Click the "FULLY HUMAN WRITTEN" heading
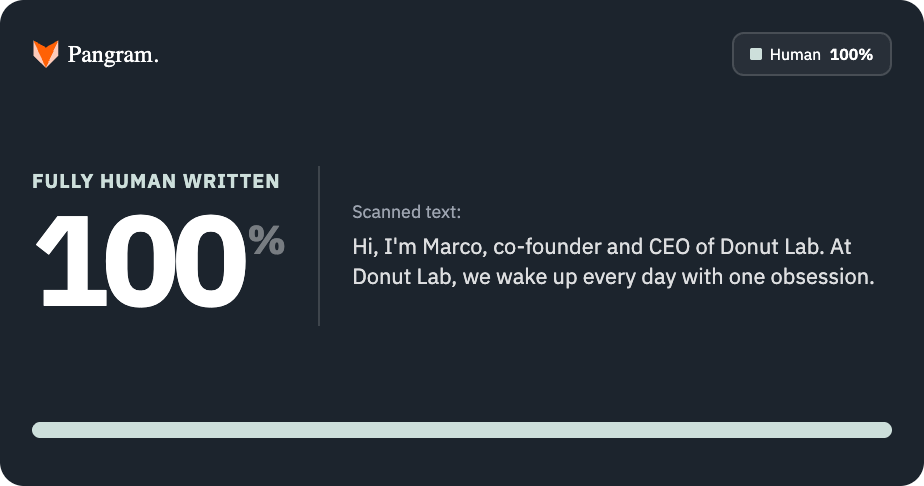Screen dimensions: 924x486 tap(156, 181)
